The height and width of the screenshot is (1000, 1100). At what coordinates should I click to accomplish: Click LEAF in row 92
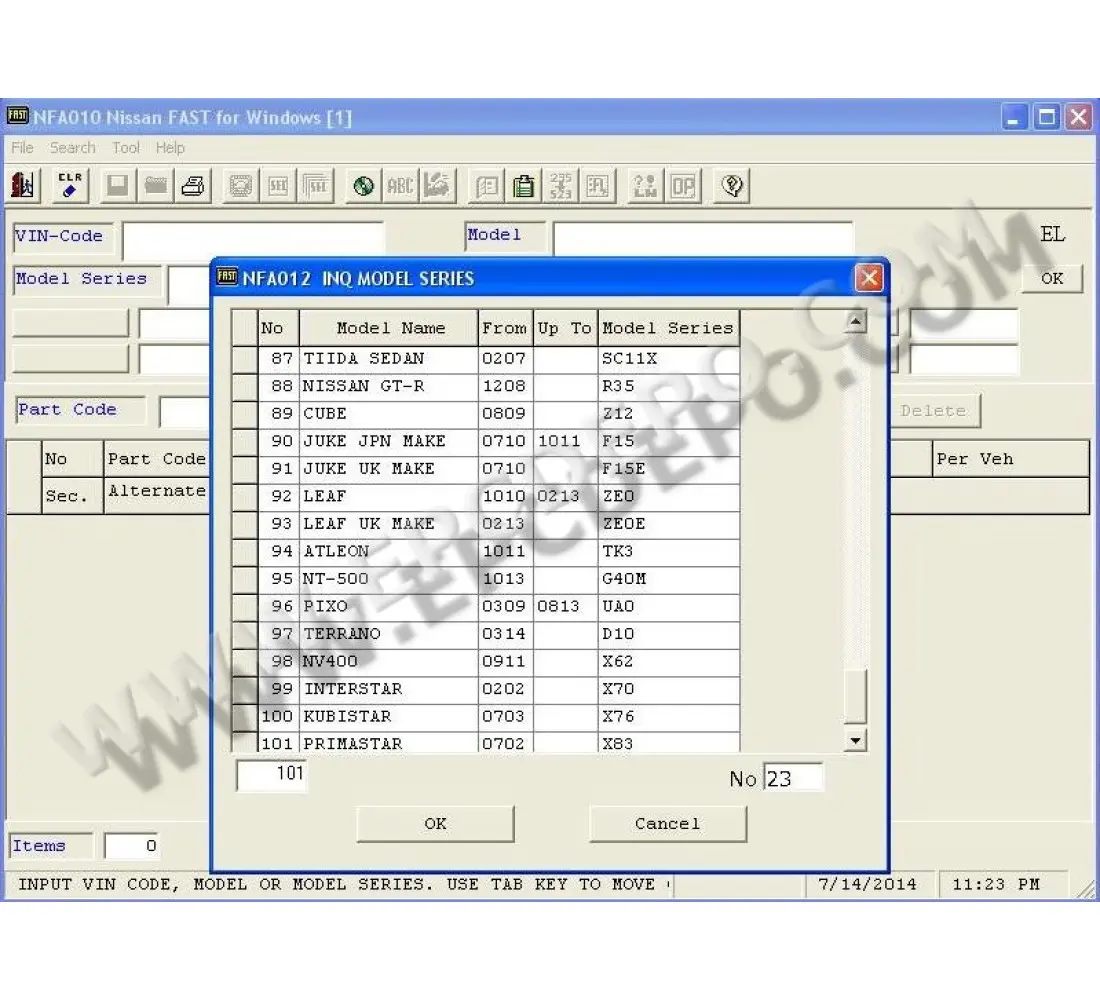[325, 496]
